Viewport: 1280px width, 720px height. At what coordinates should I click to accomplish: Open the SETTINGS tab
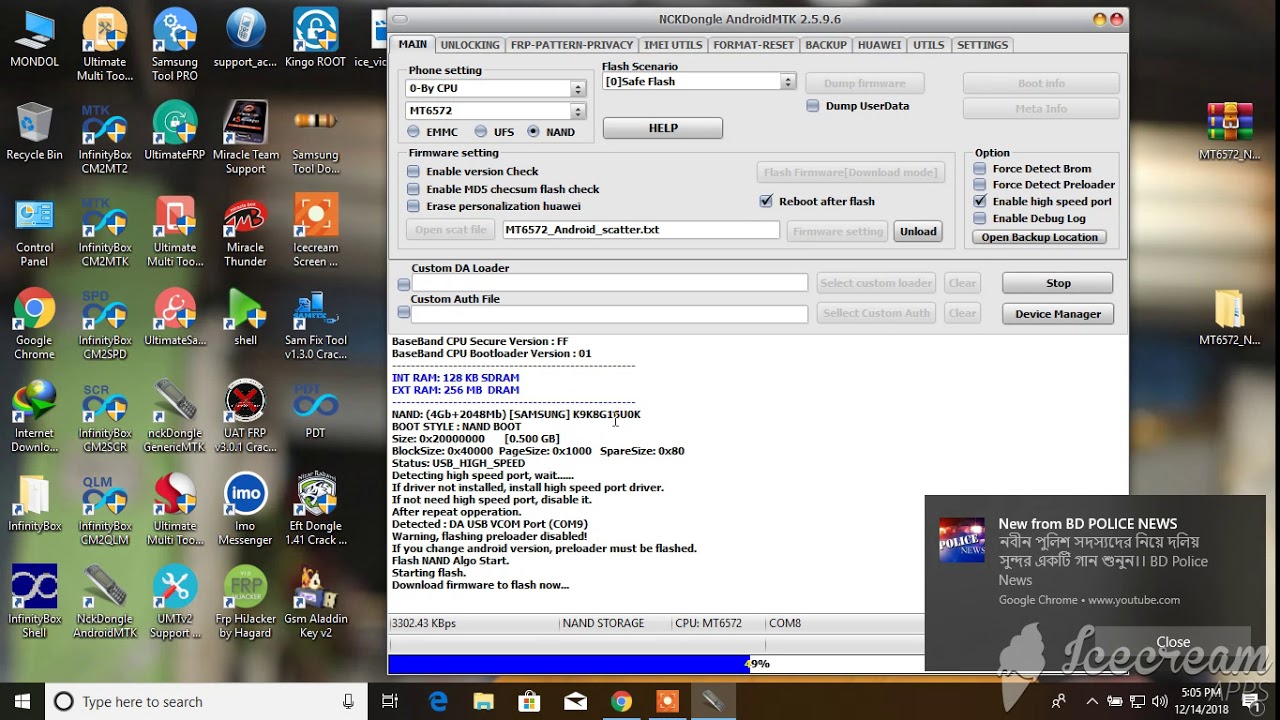point(983,45)
